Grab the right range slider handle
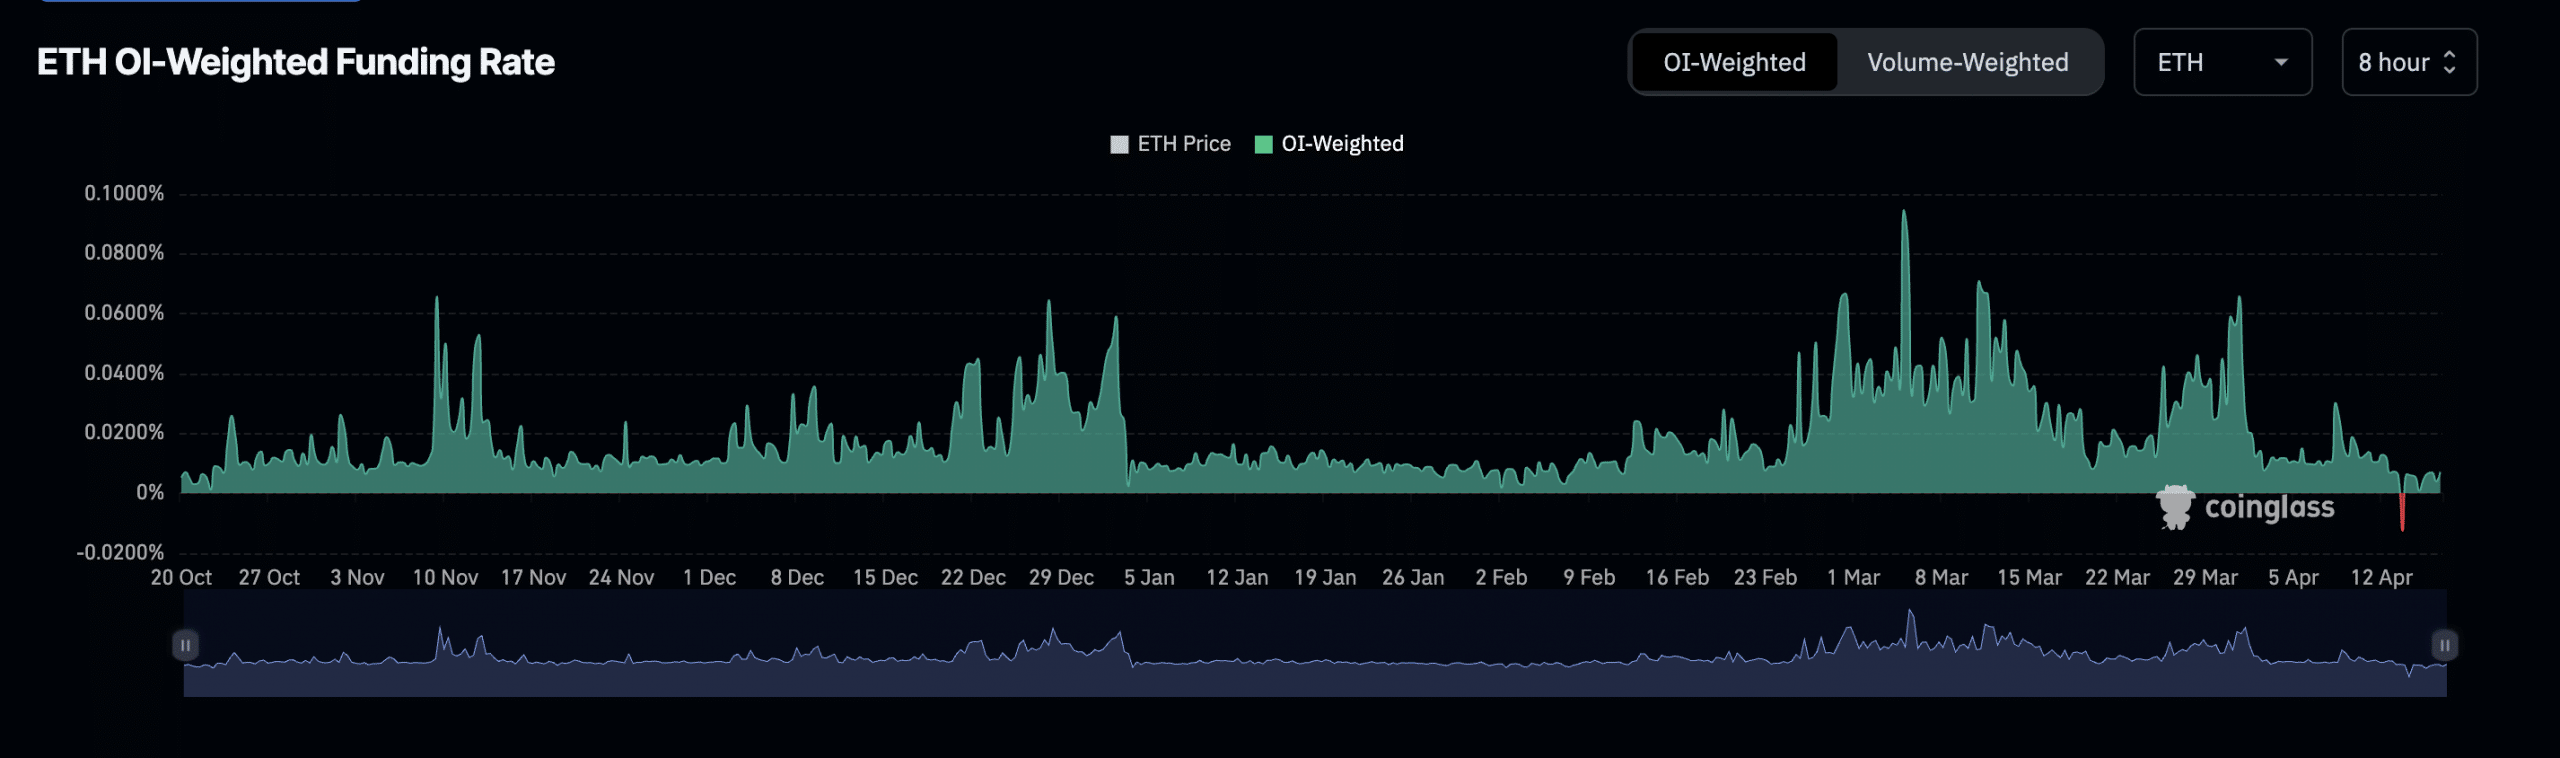The image size is (2560, 758). pyautogui.click(x=2444, y=645)
